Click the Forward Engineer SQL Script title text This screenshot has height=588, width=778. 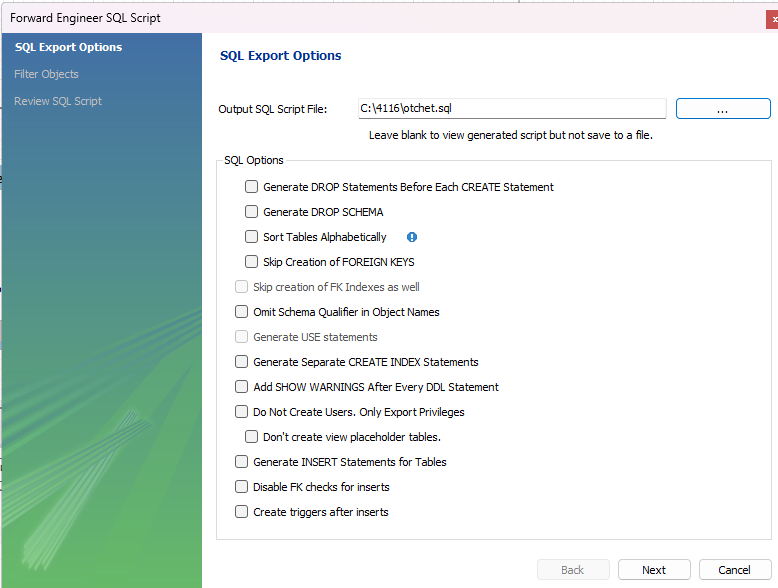[x=85, y=18]
